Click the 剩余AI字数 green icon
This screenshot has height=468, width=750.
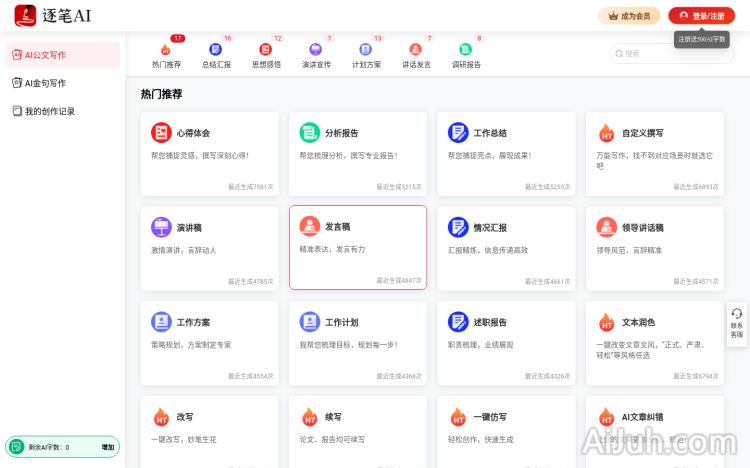[x=16, y=447]
